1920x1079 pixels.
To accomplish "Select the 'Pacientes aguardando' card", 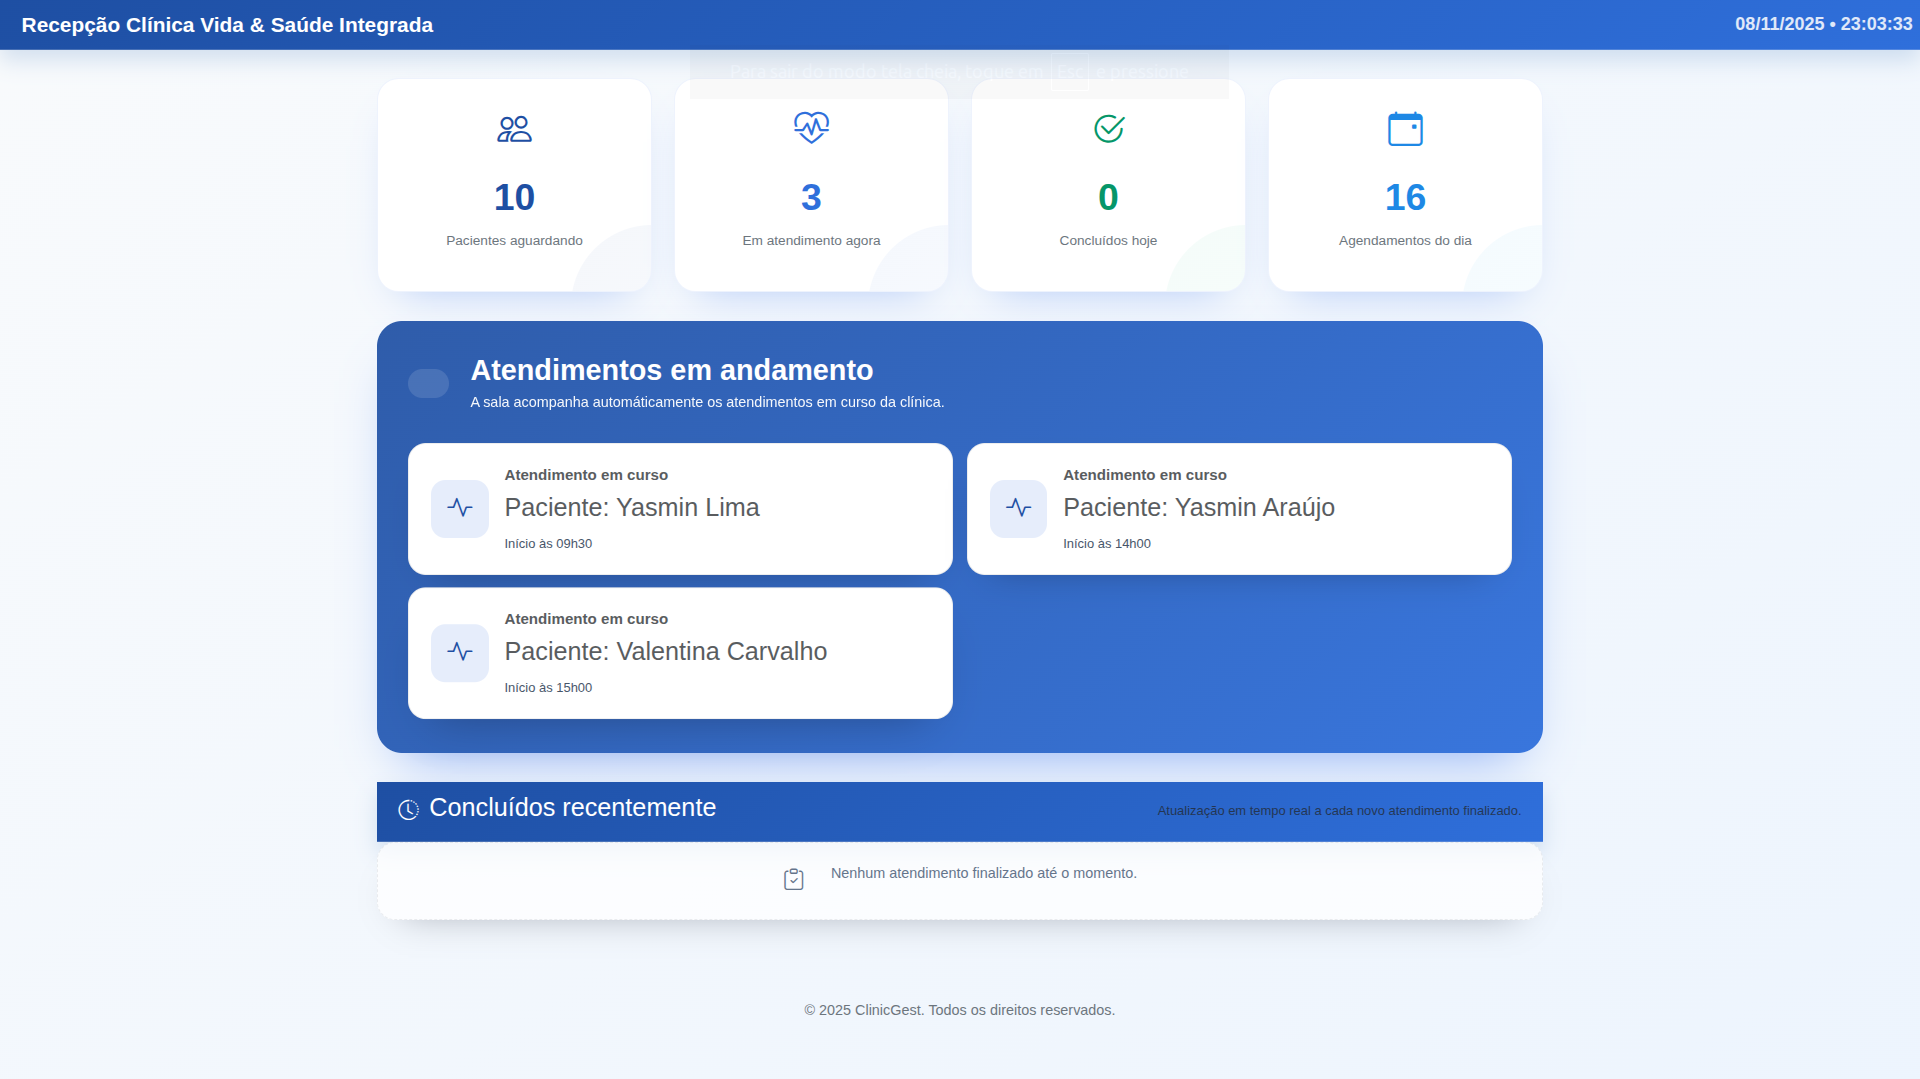I will 514,185.
